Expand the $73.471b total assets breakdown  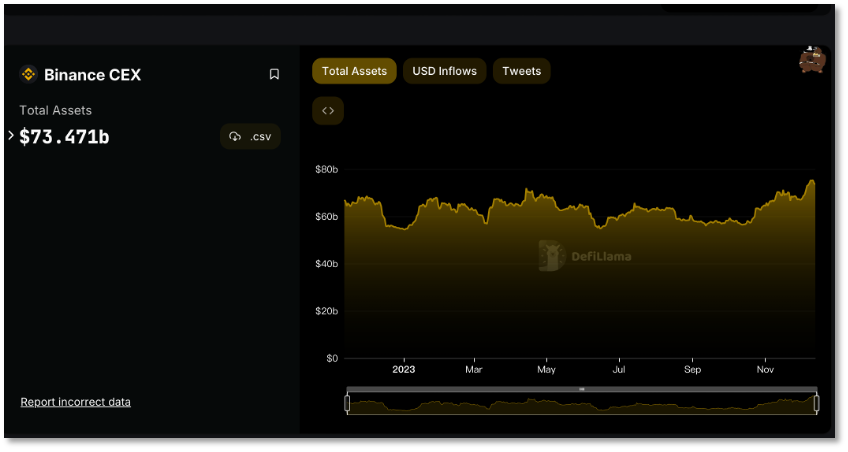pos(11,136)
